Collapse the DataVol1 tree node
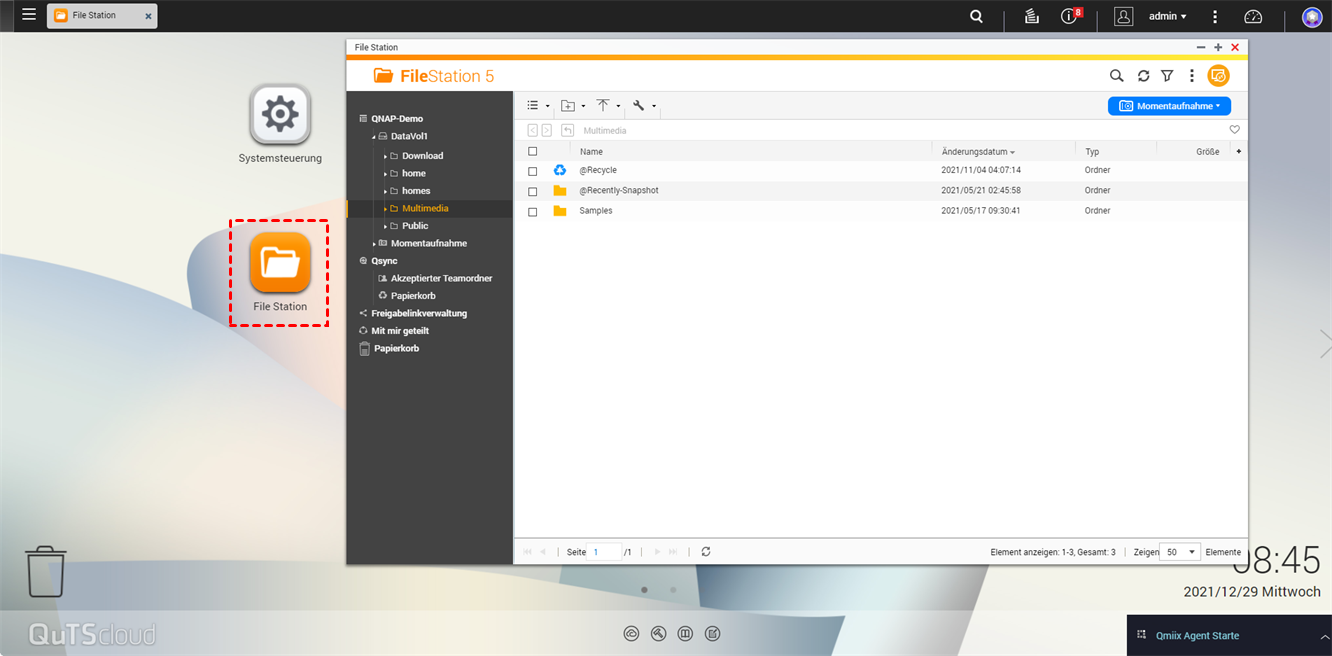The width and height of the screenshot is (1332, 656). [374, 136]
